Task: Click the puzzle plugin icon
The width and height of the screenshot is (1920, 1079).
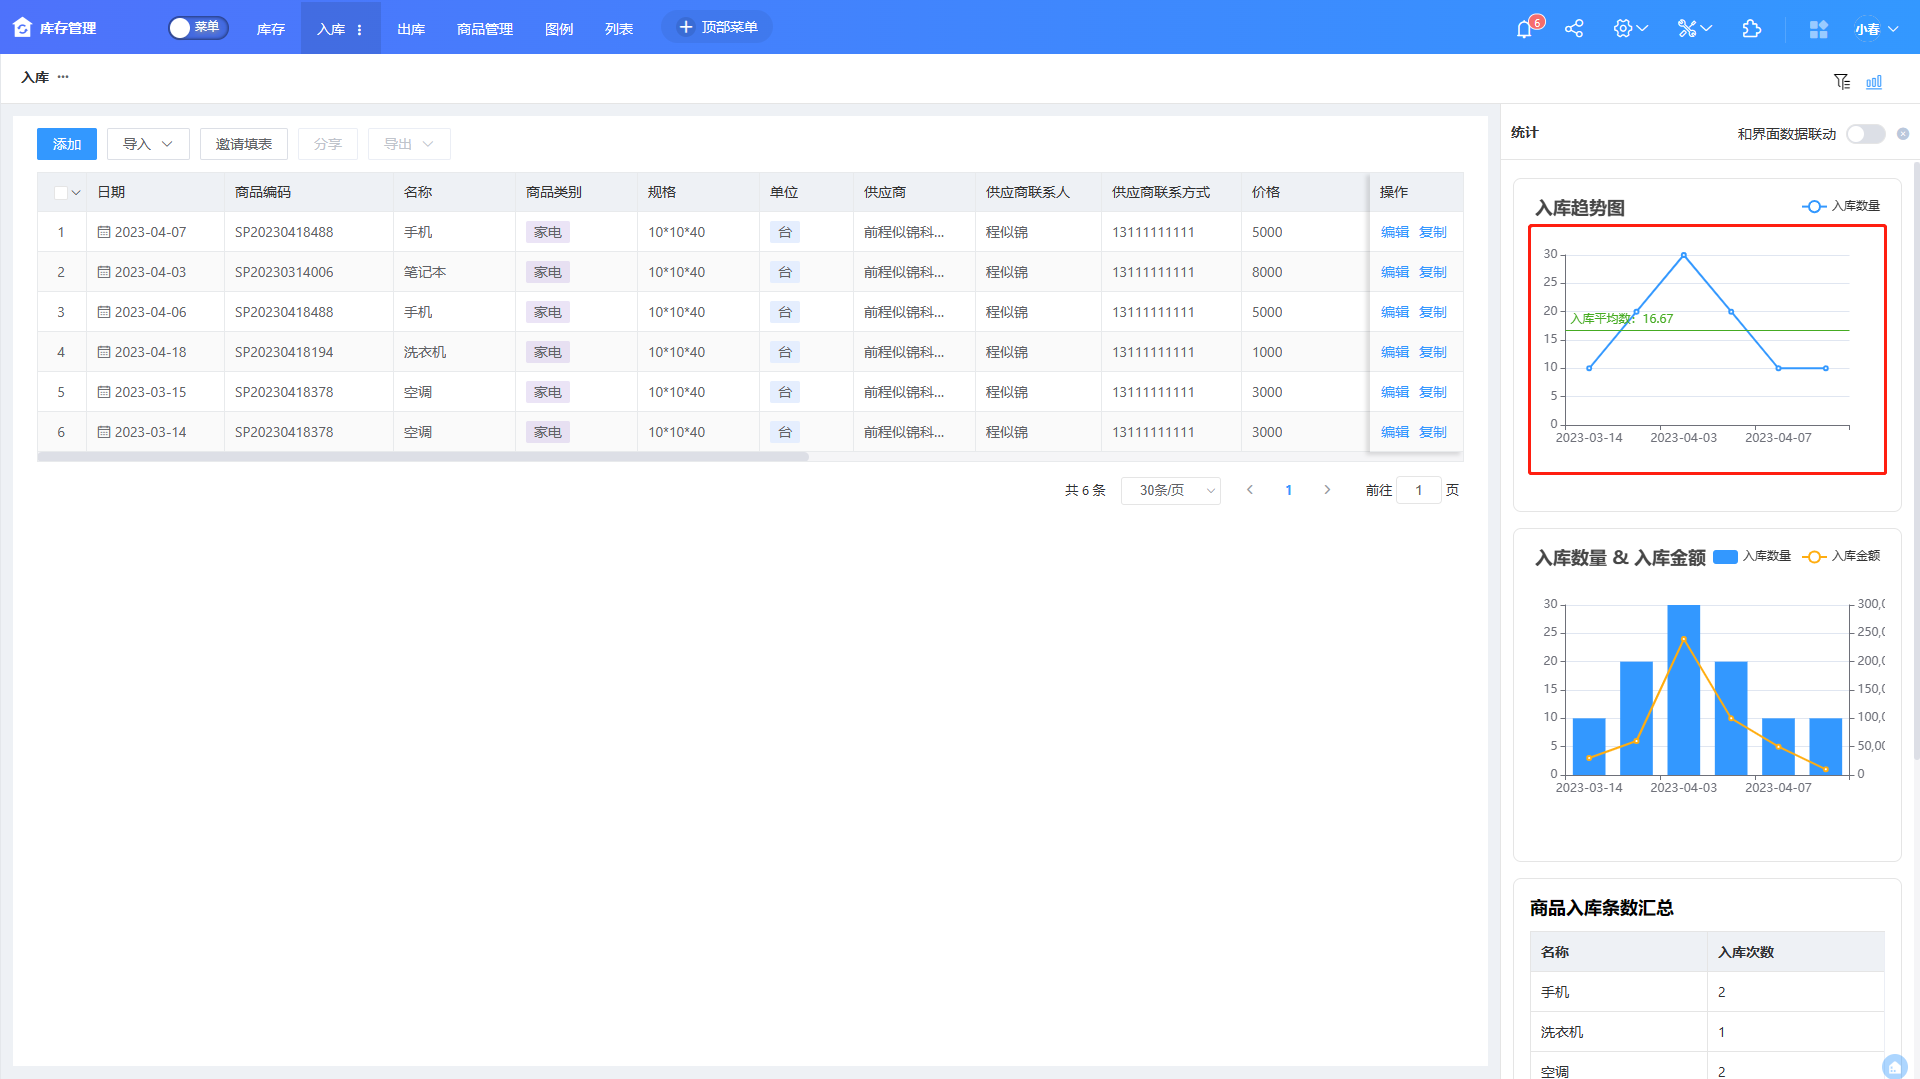Action: click(1751, 28)
